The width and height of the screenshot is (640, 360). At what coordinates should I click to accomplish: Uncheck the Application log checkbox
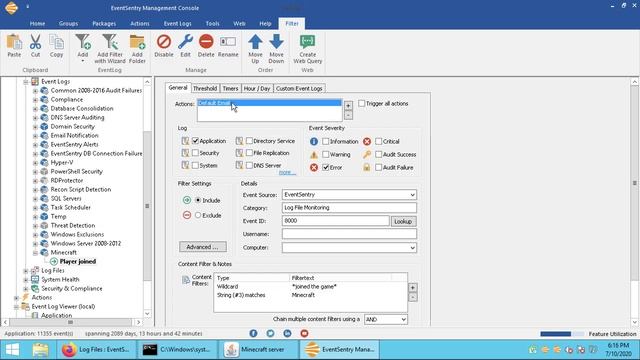tap(195, 141)
